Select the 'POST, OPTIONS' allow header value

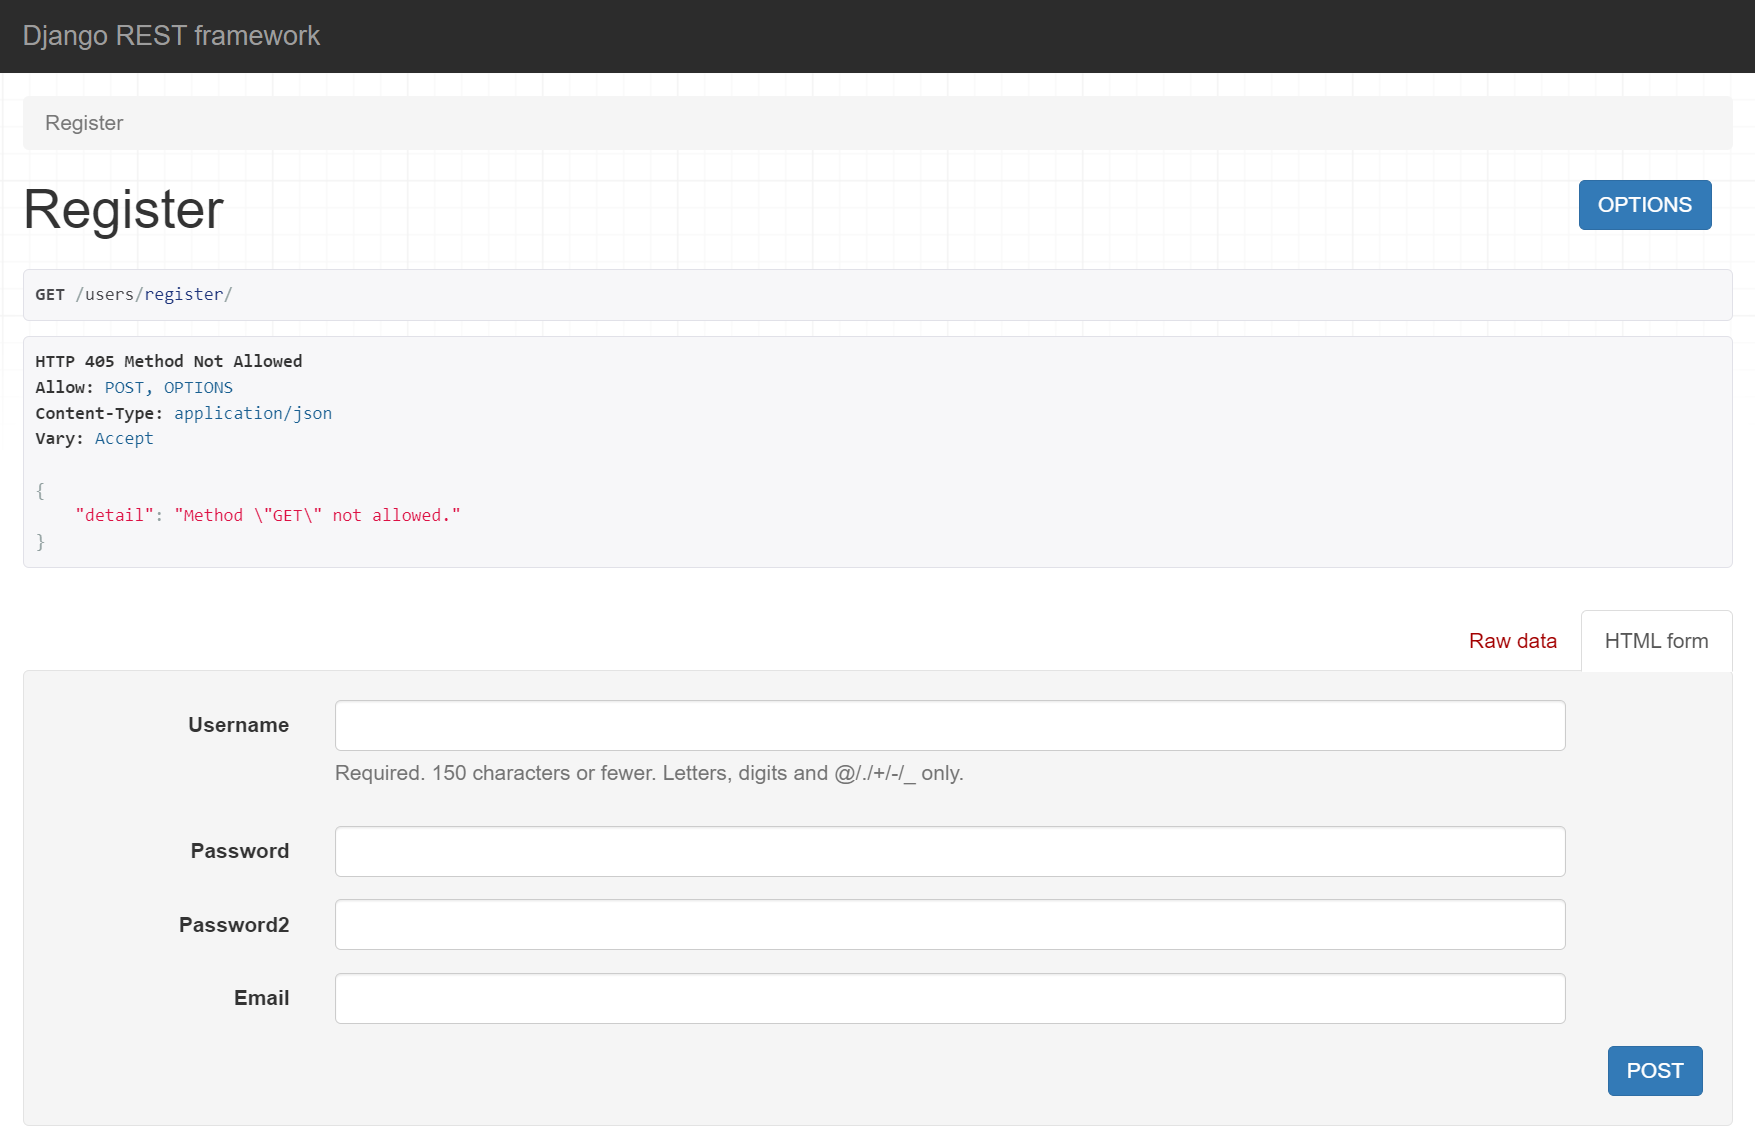[169, 387]
